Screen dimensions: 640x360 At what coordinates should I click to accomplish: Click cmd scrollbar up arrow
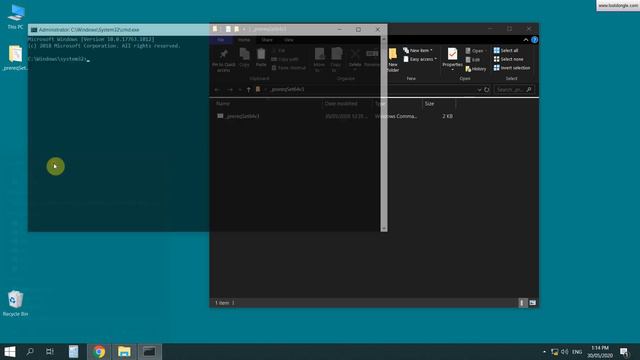pos(384,39)
